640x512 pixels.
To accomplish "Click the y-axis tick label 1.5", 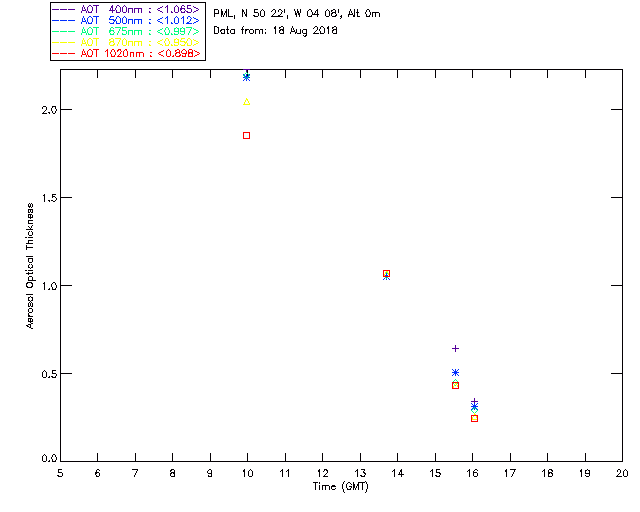I will pyautogui.click(x=49, y=198).
